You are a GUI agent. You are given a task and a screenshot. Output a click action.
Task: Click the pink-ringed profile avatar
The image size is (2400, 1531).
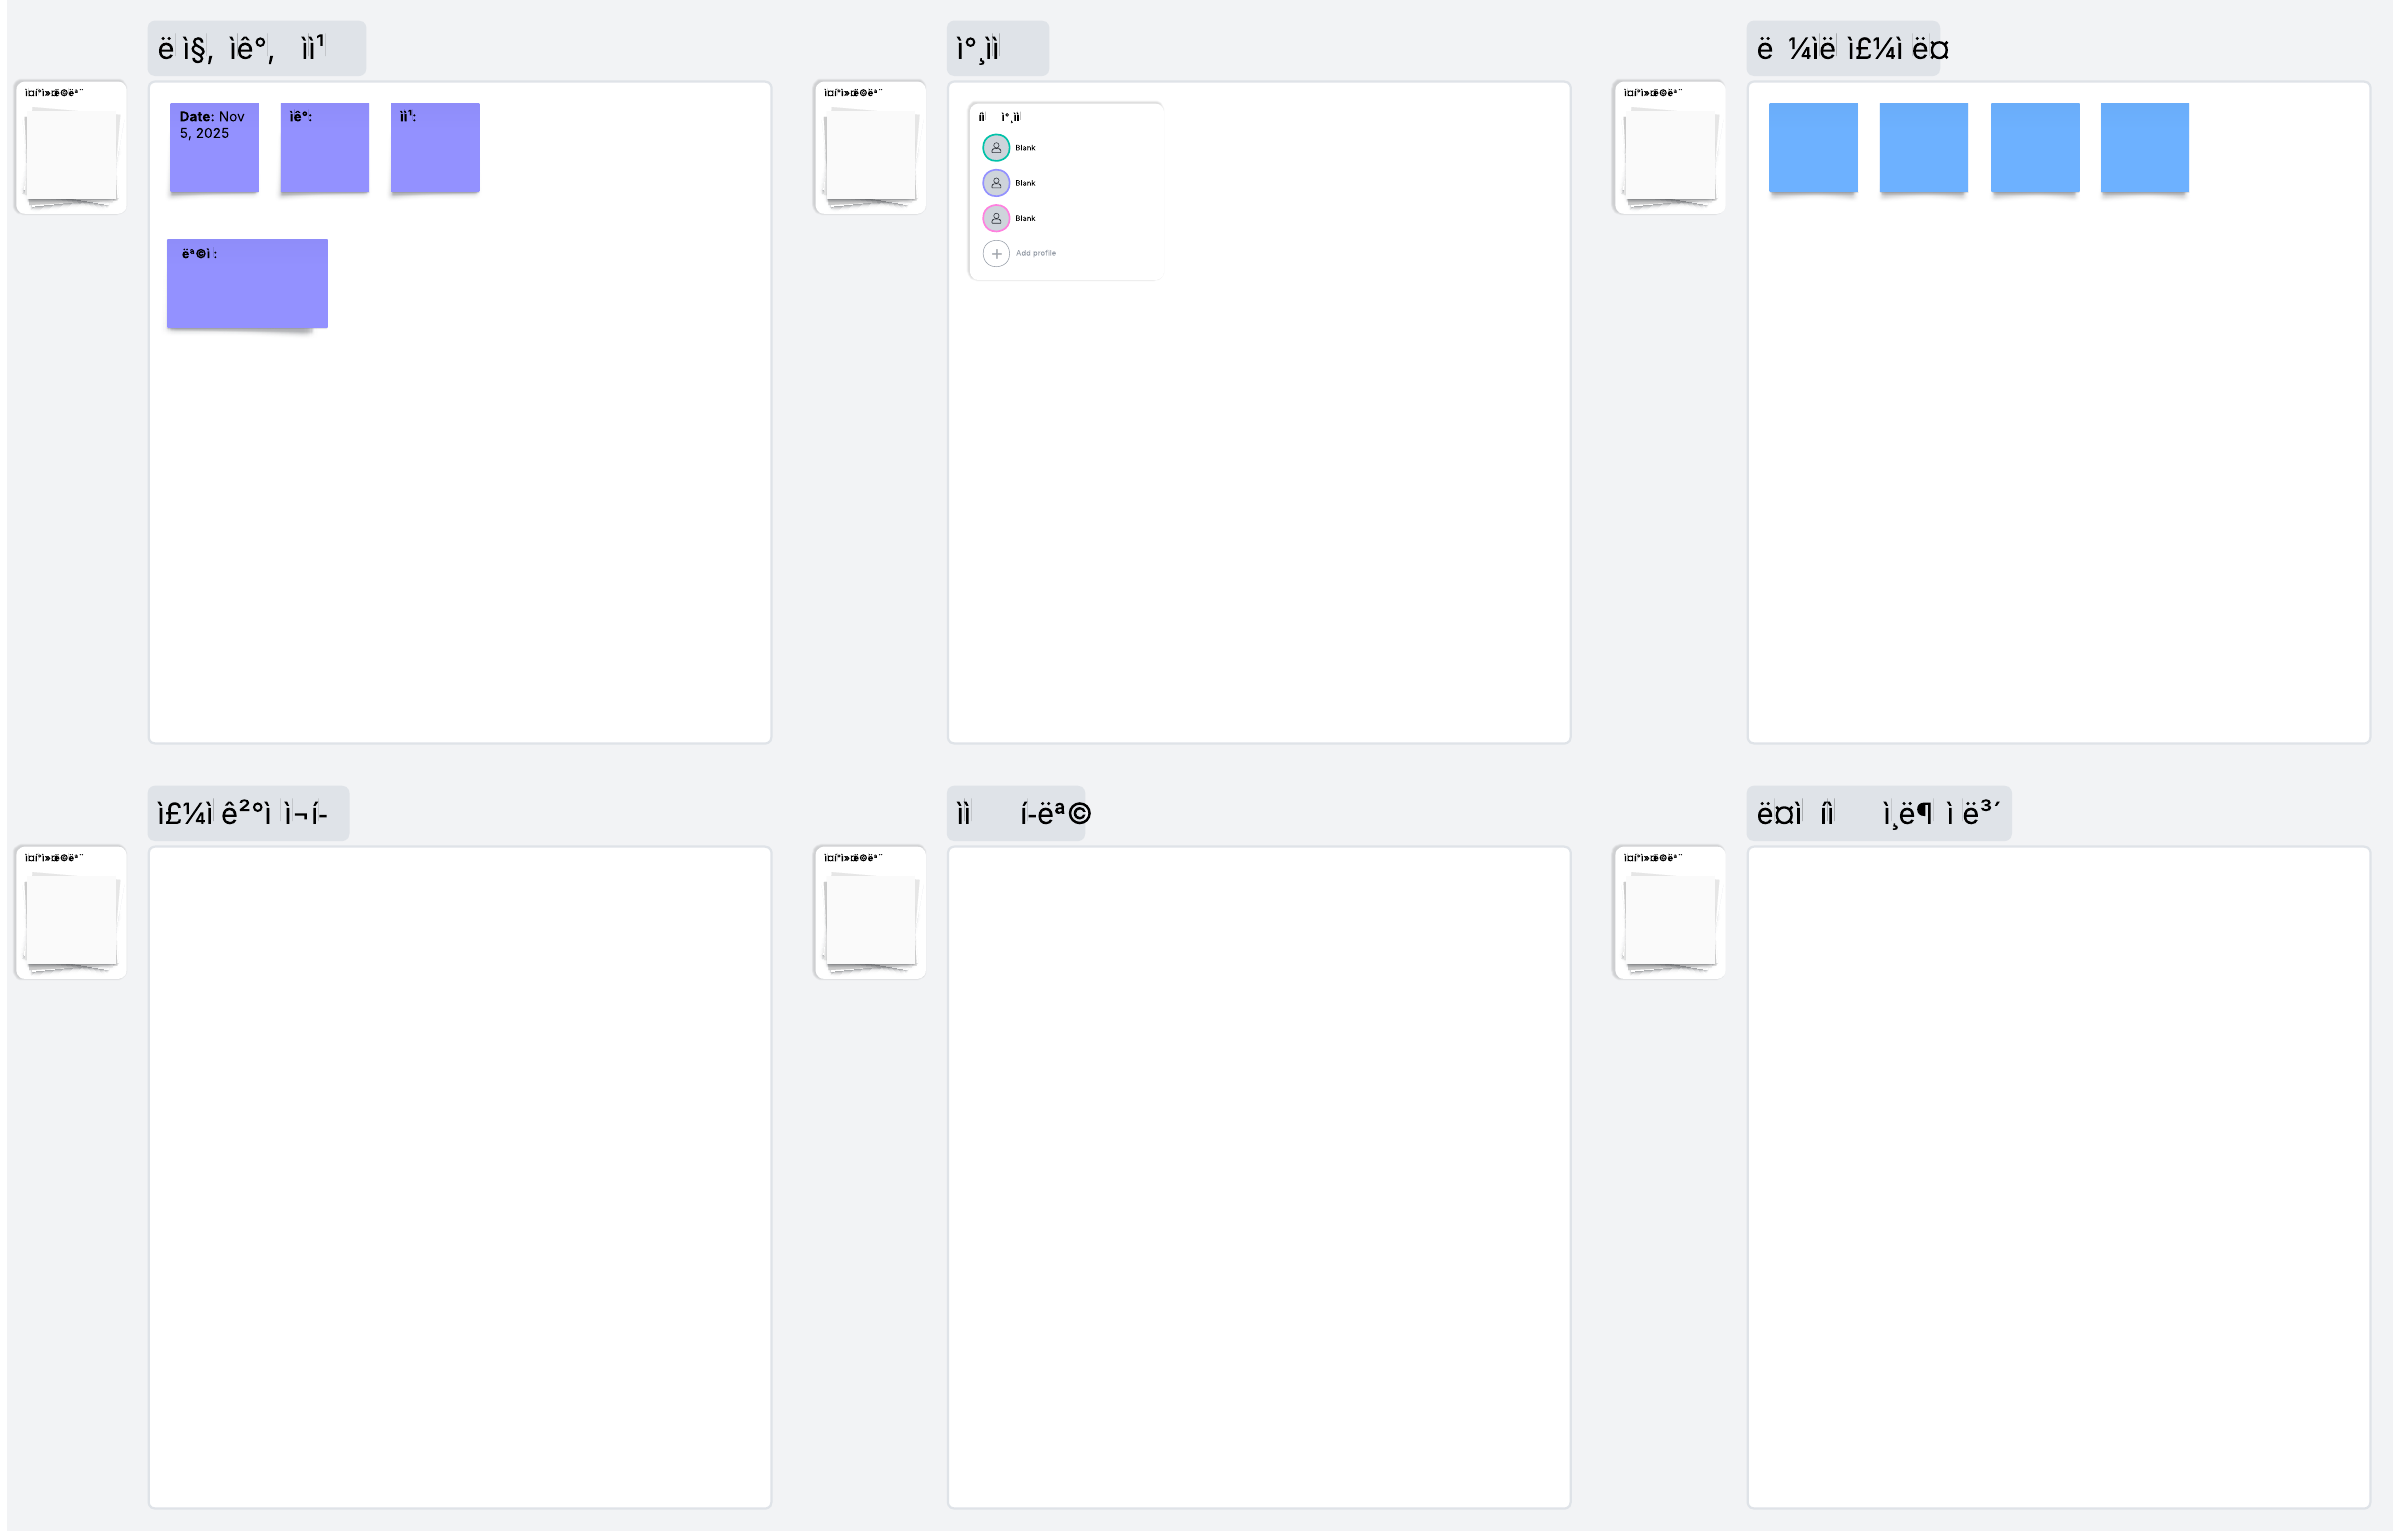point(995,218)
